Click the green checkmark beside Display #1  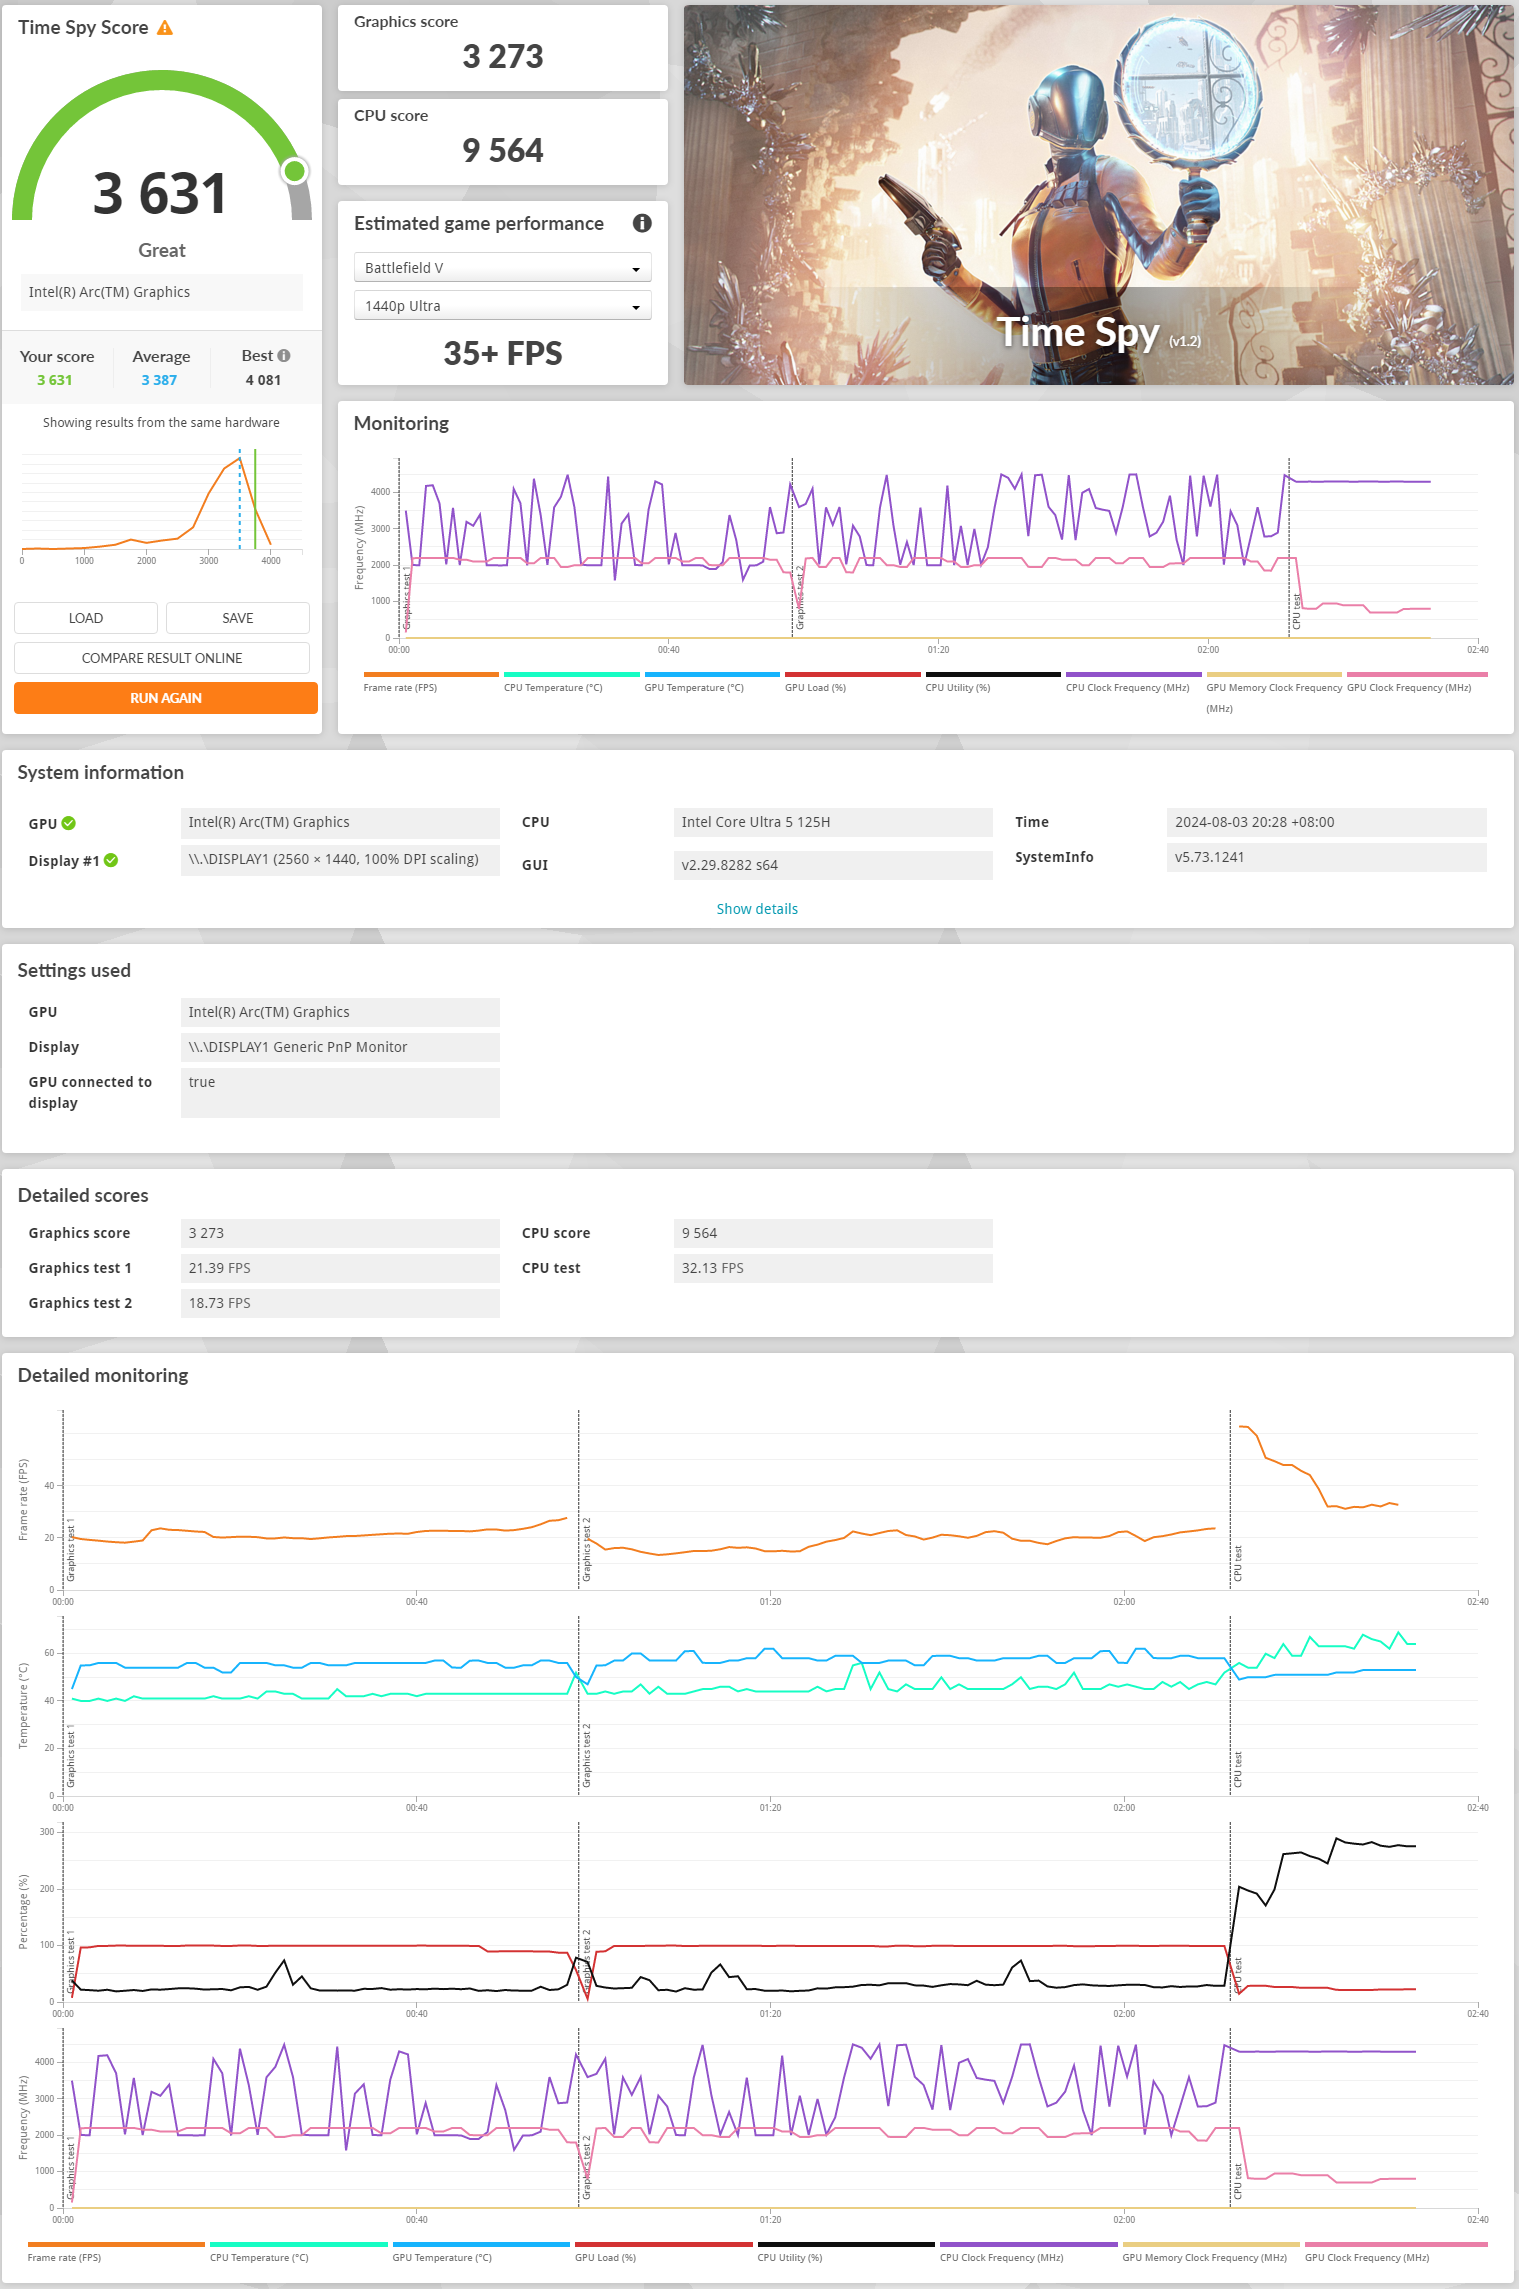[111, 860]
